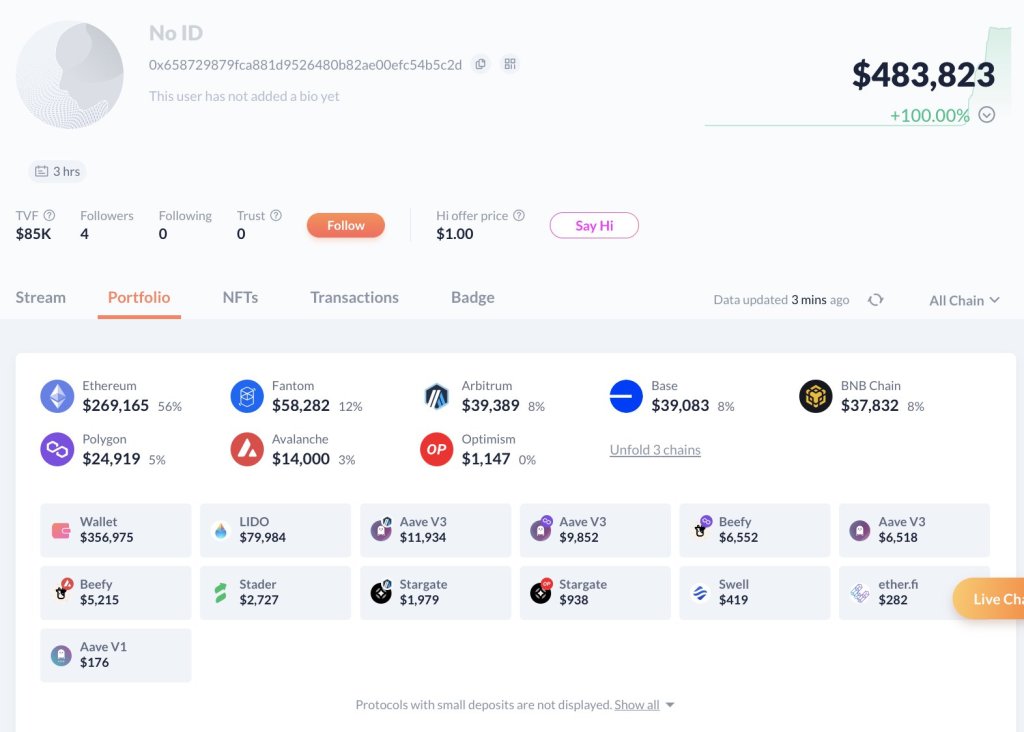Click the Avalanche chain icon
This screenshot has width=1024, height=732.
246,449
